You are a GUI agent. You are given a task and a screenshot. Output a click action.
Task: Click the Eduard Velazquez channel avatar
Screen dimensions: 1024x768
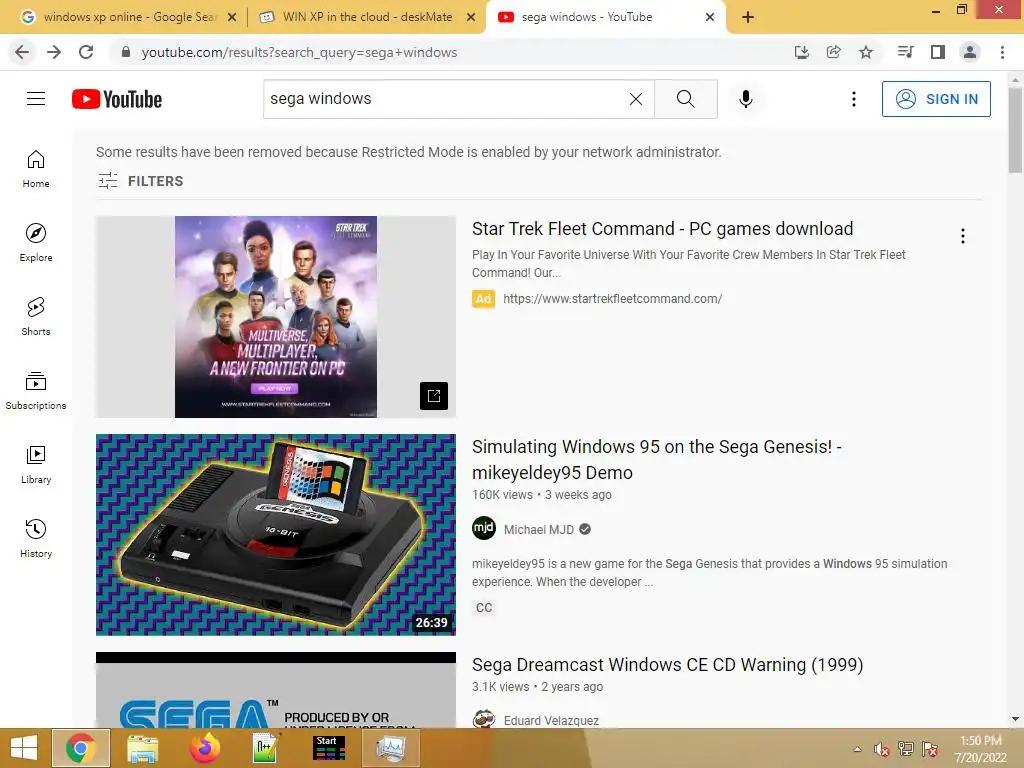484,718
